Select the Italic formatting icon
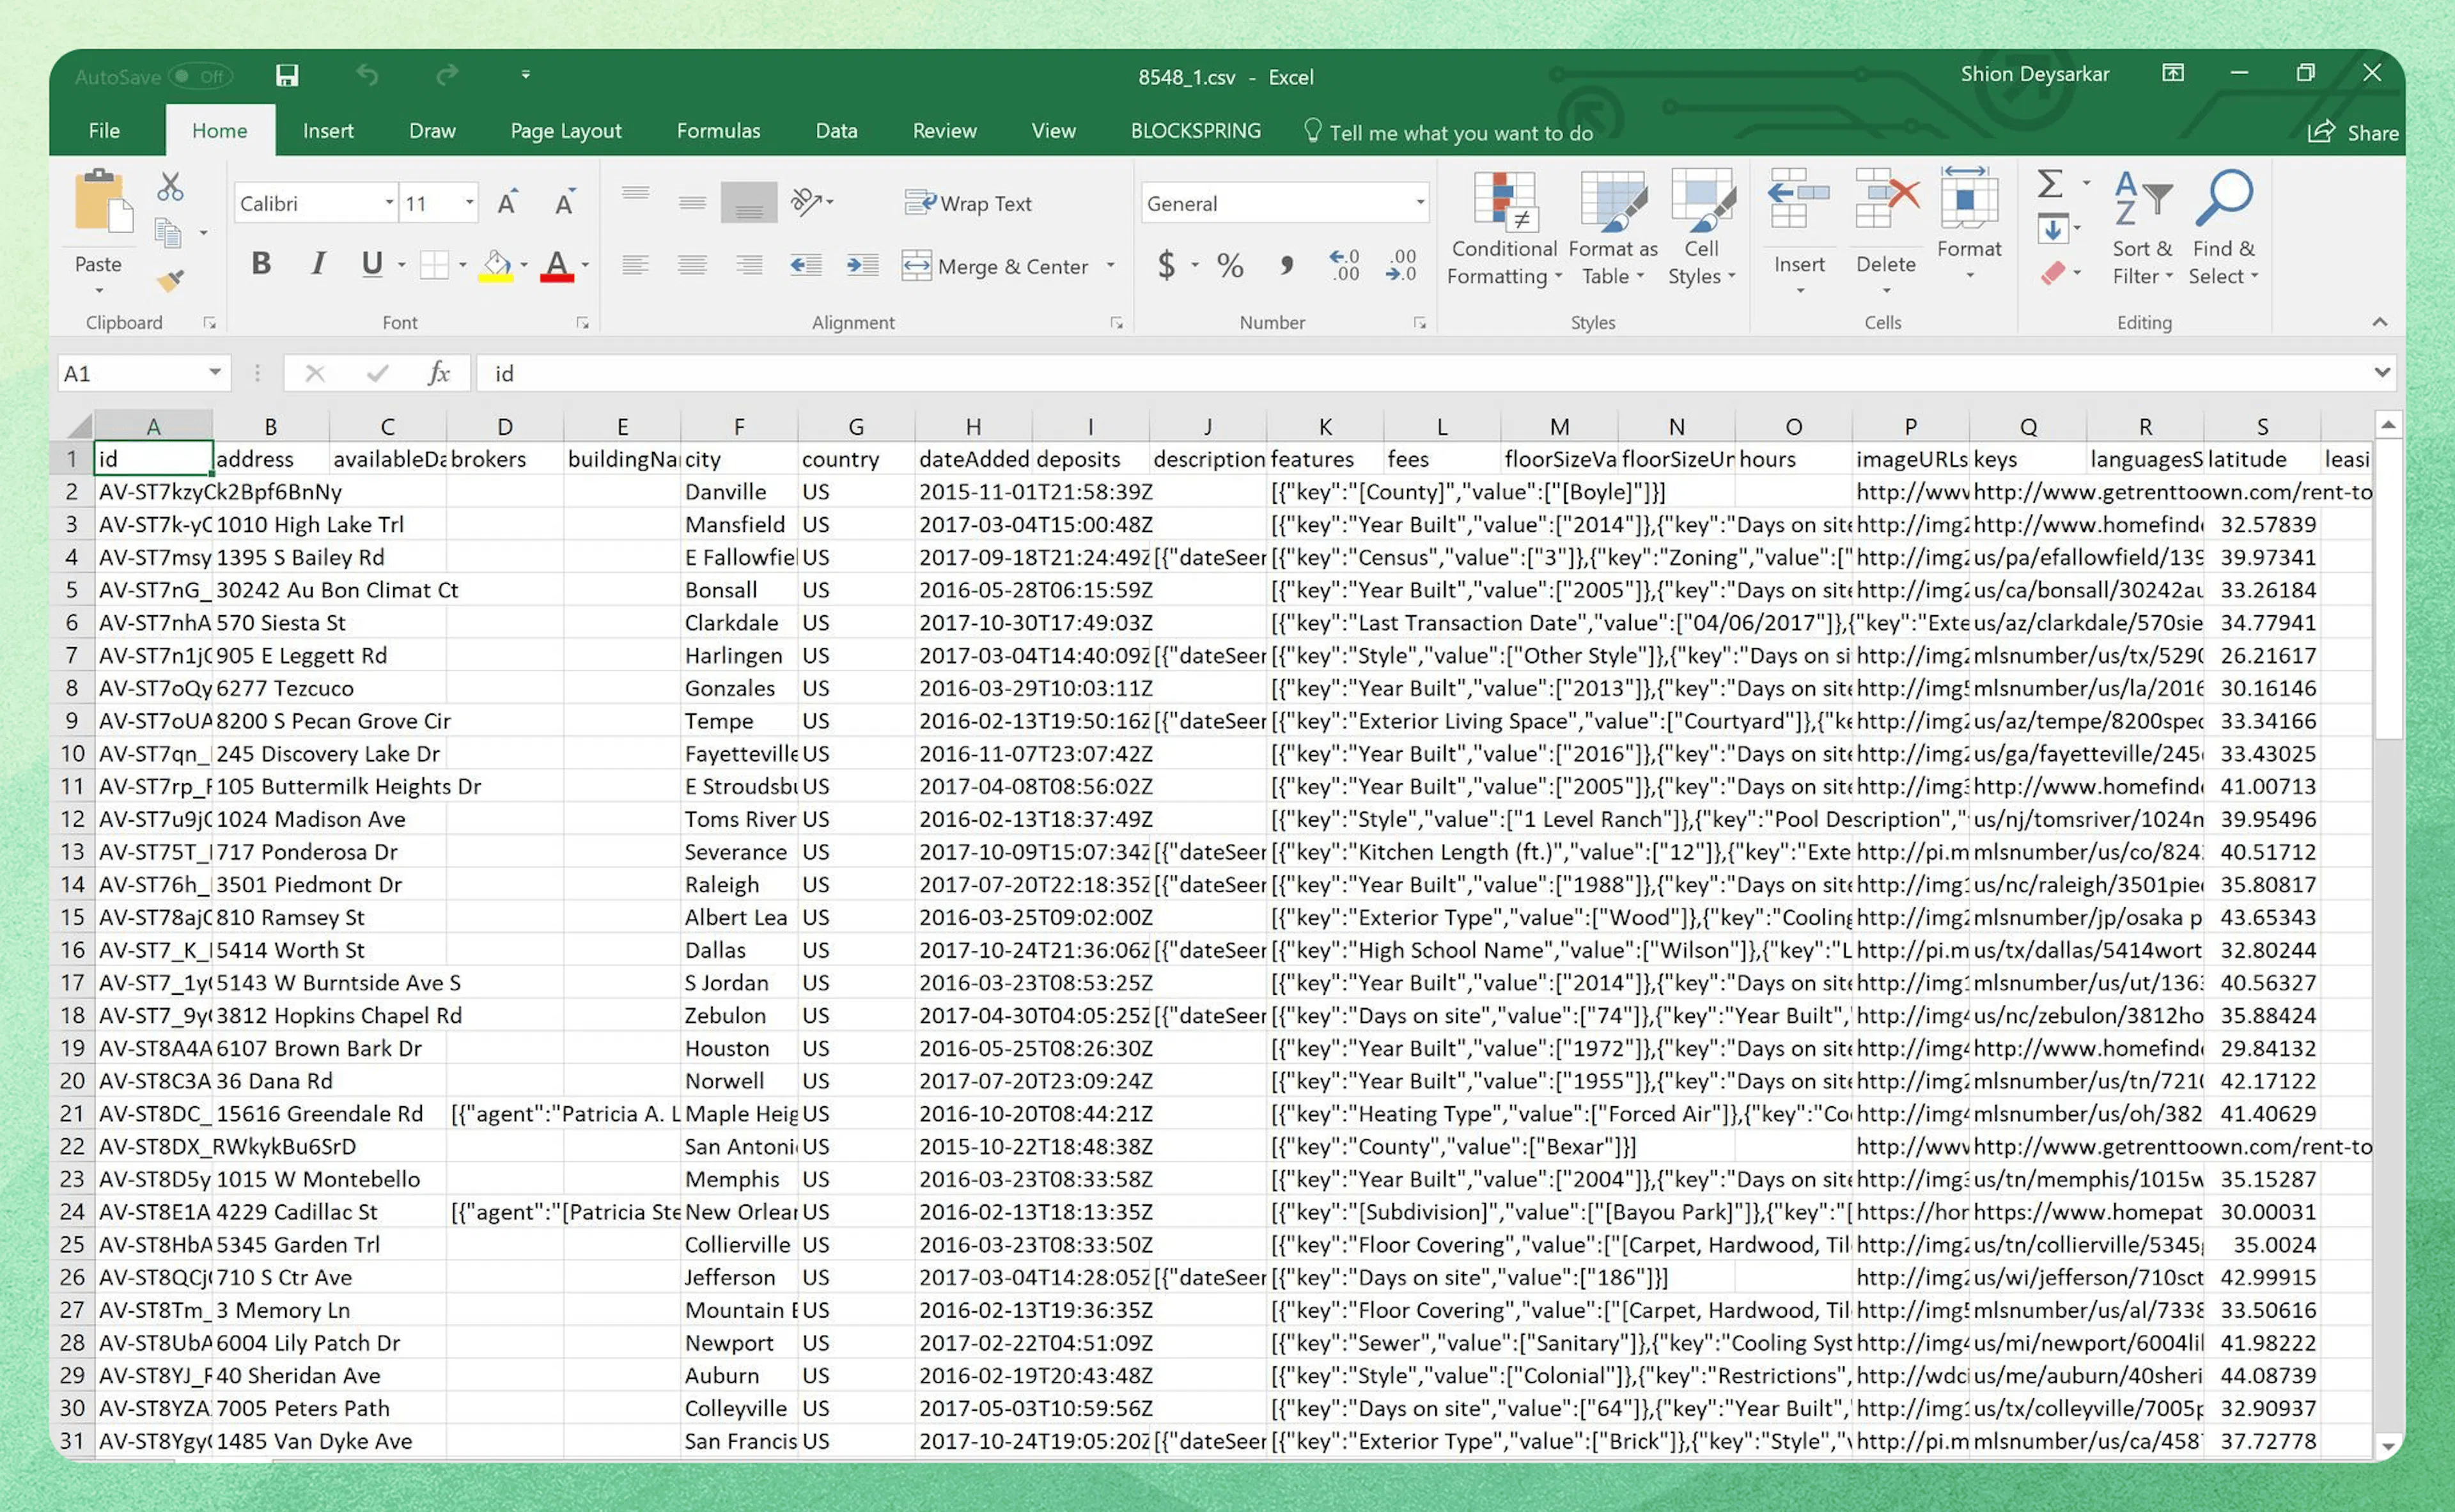The width and height of the screenshot is (2455, 1512). 317,264
